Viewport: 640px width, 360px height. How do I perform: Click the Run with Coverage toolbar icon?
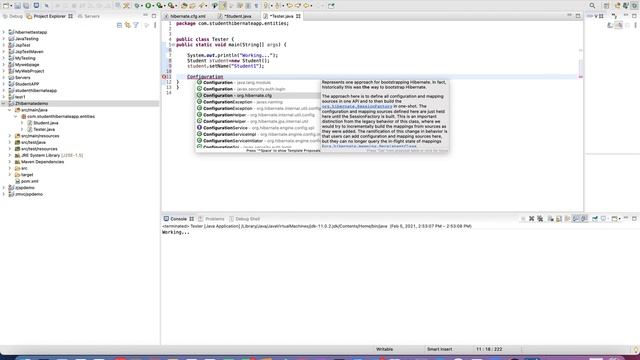click(160, 6)
